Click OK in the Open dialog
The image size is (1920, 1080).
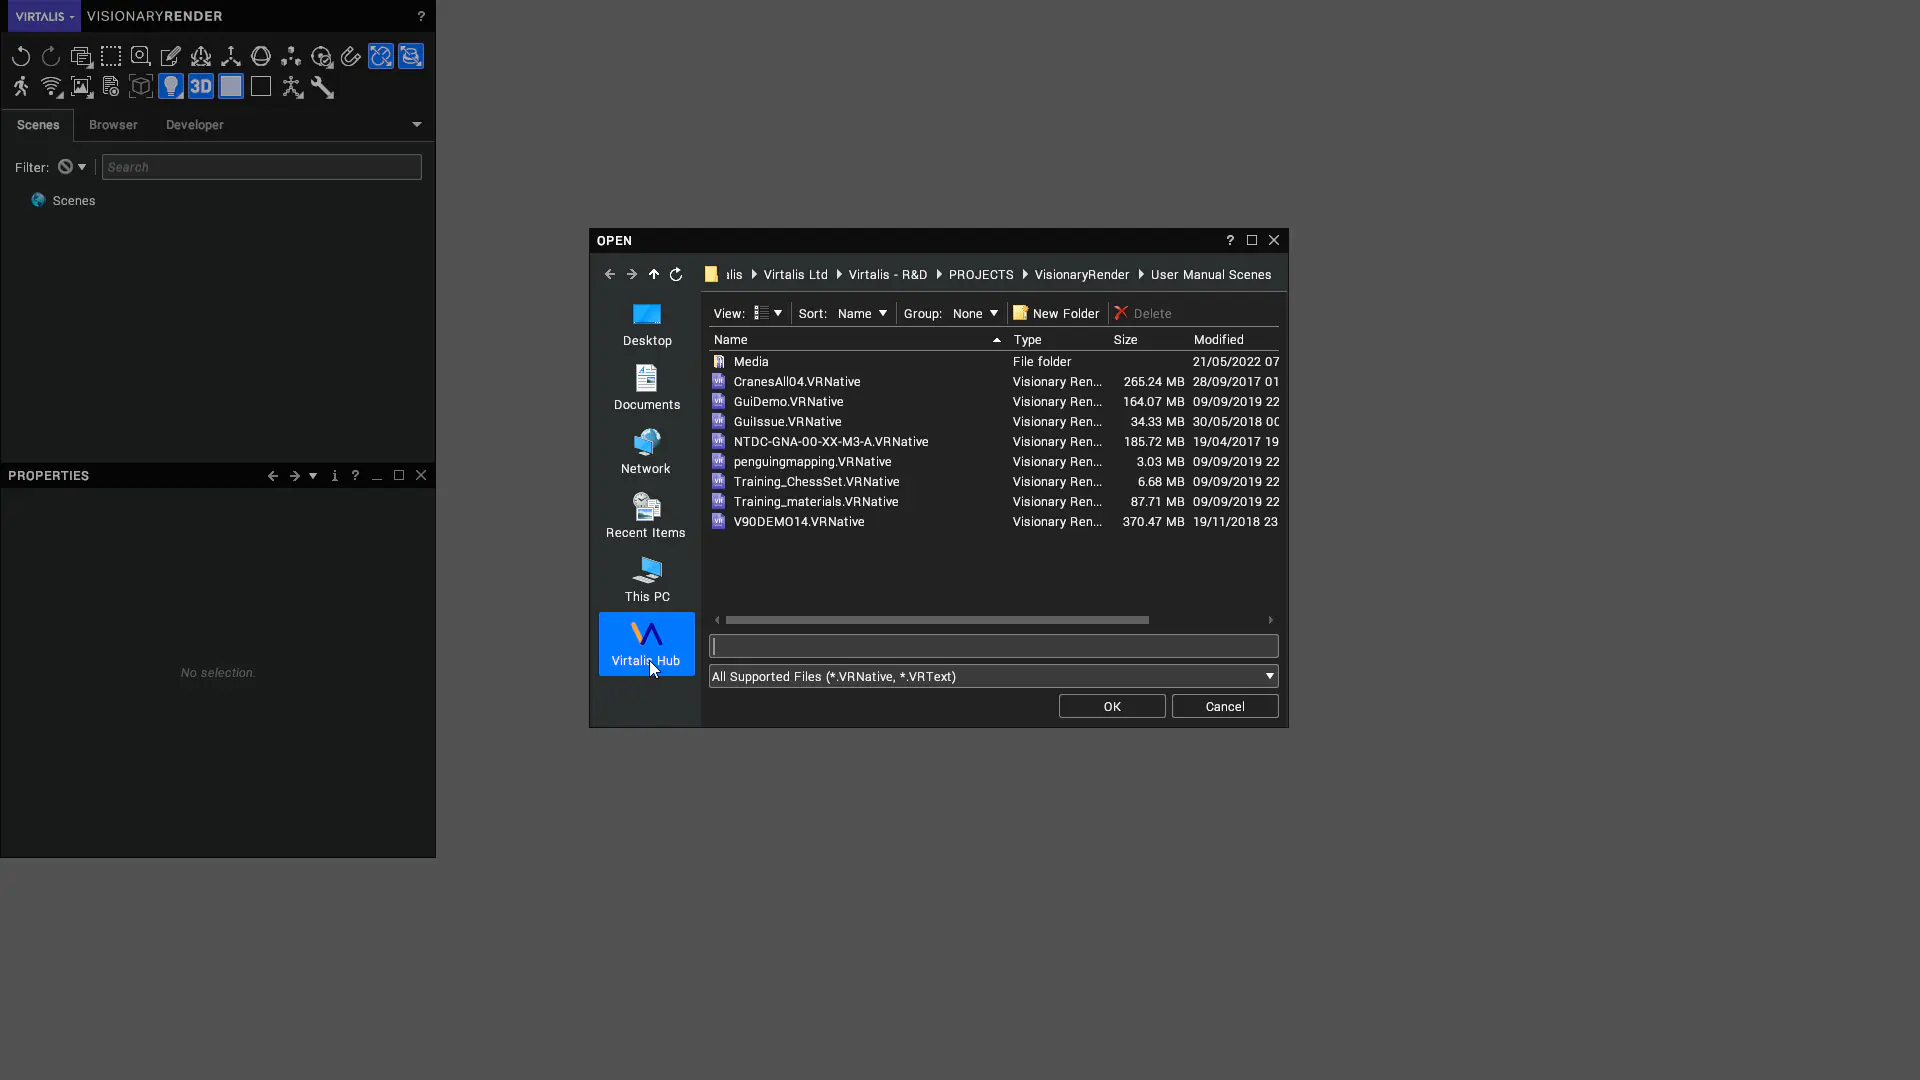(1112, 707)
